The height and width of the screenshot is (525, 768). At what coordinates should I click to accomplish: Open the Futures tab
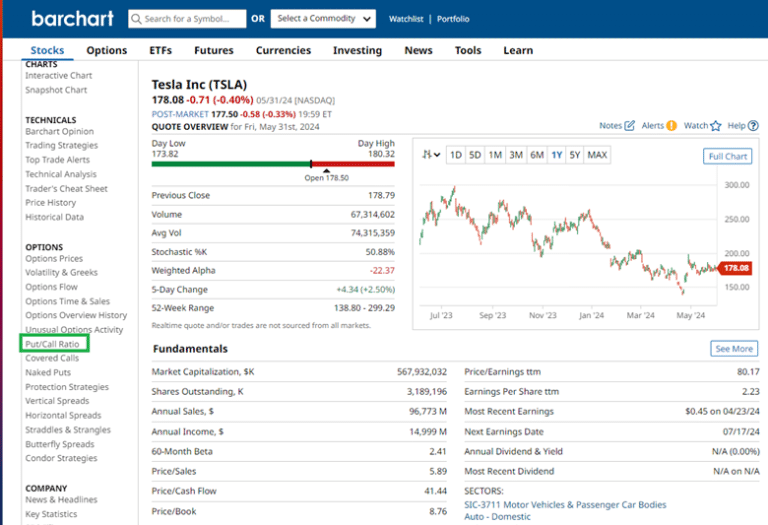tap(213, 50)
